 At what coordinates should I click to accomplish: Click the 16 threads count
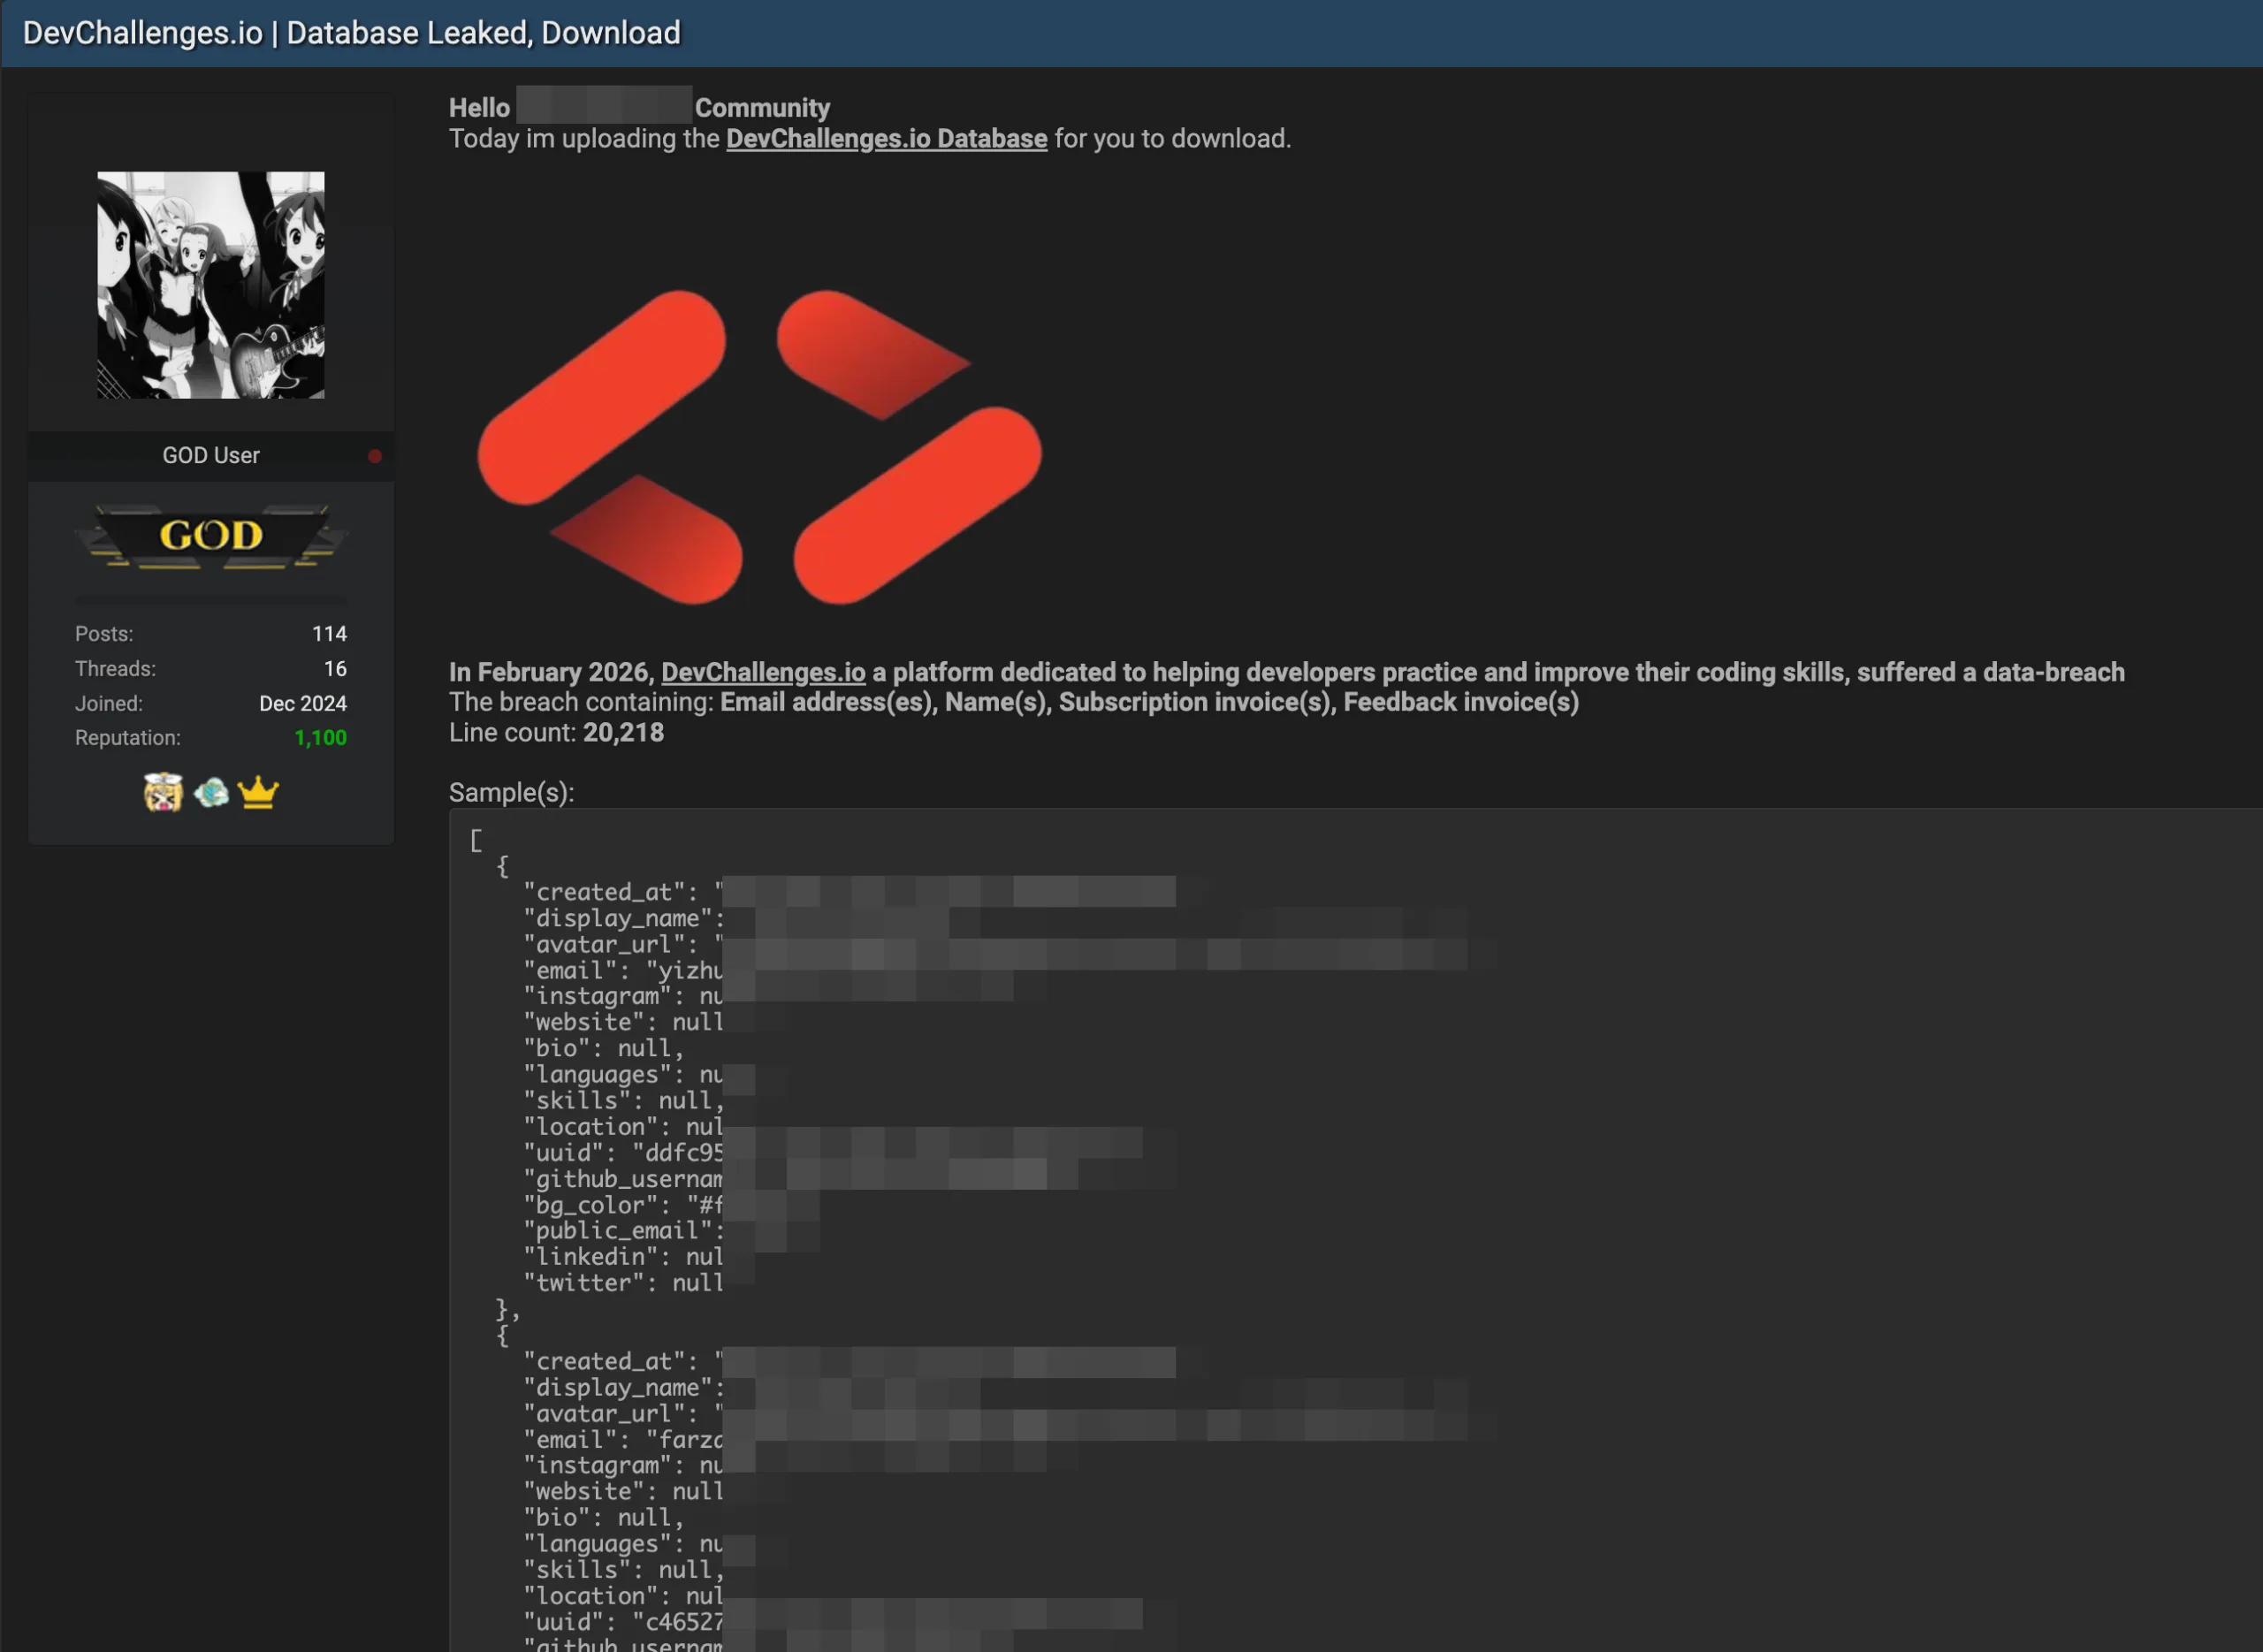(335, 669)
